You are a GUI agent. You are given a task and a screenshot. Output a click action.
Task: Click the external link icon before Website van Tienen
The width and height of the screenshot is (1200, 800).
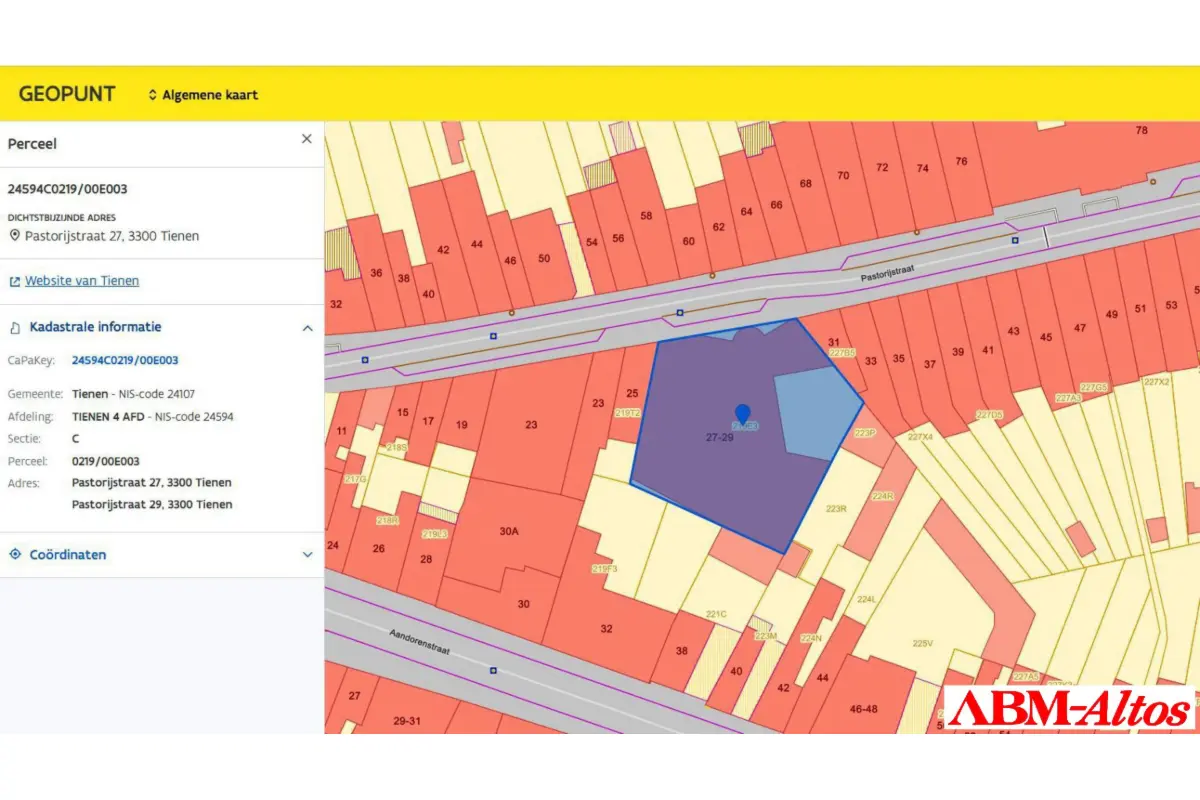tap(15, 282)
